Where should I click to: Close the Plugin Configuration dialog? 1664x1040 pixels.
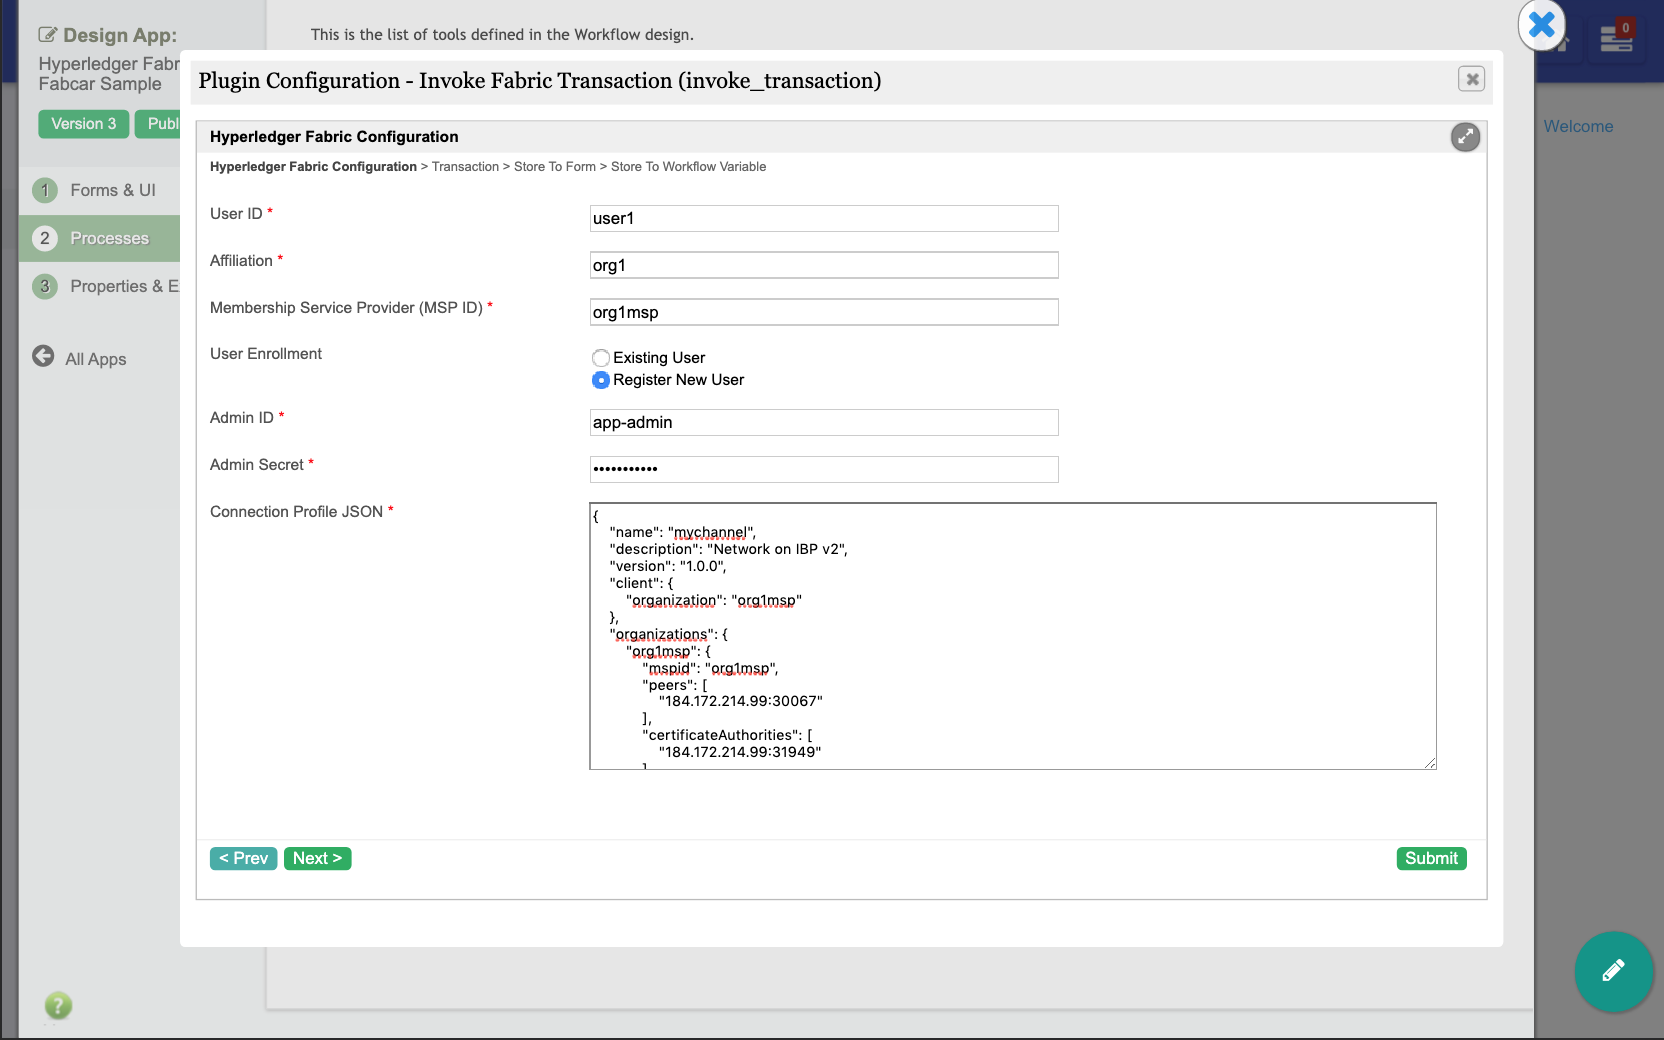point(1471,79)
